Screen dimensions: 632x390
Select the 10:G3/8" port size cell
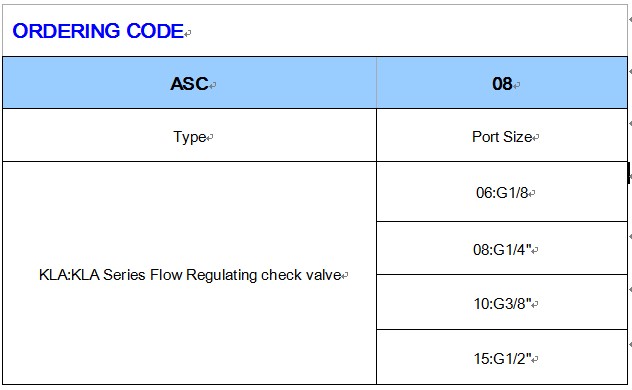coord(502,302)
